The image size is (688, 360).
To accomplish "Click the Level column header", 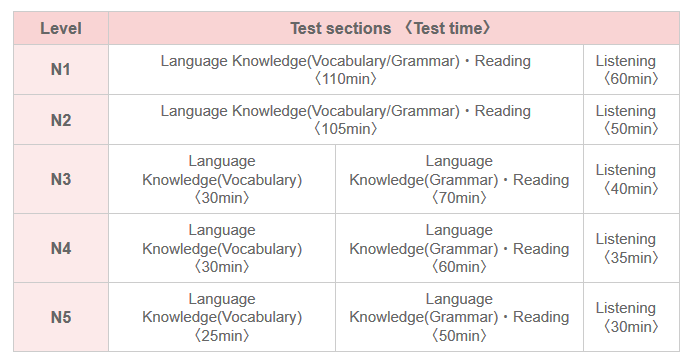I will click(x=61, y=28).
